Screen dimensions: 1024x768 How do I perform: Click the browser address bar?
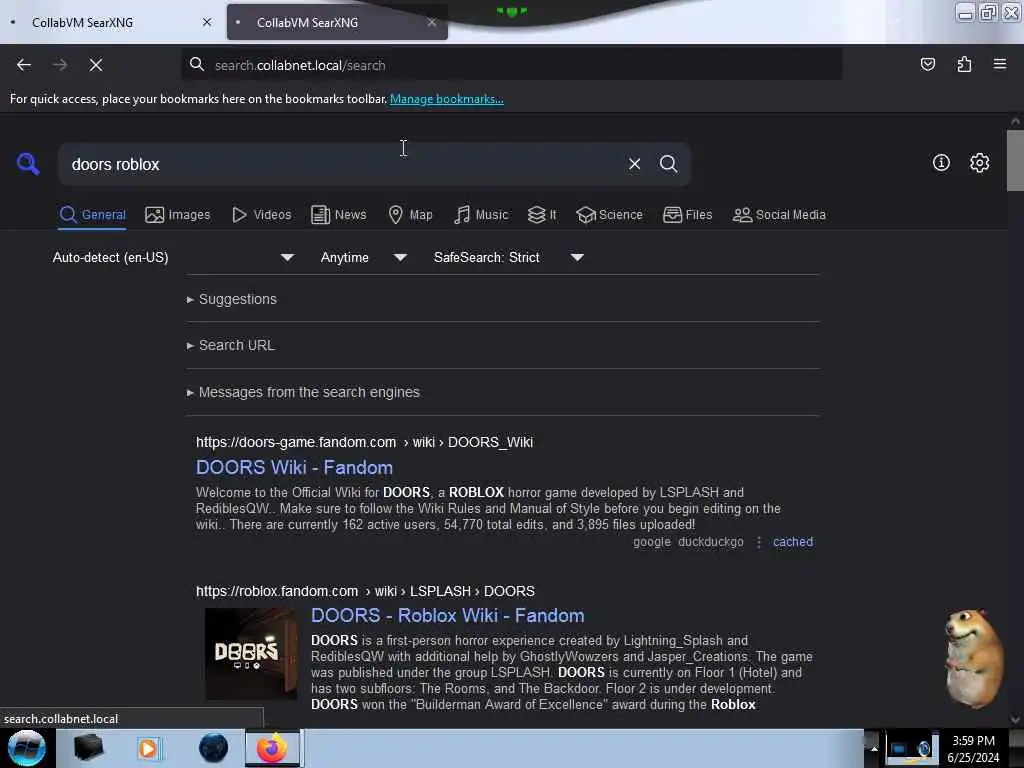pyautogui.click(x=512, y=65)
